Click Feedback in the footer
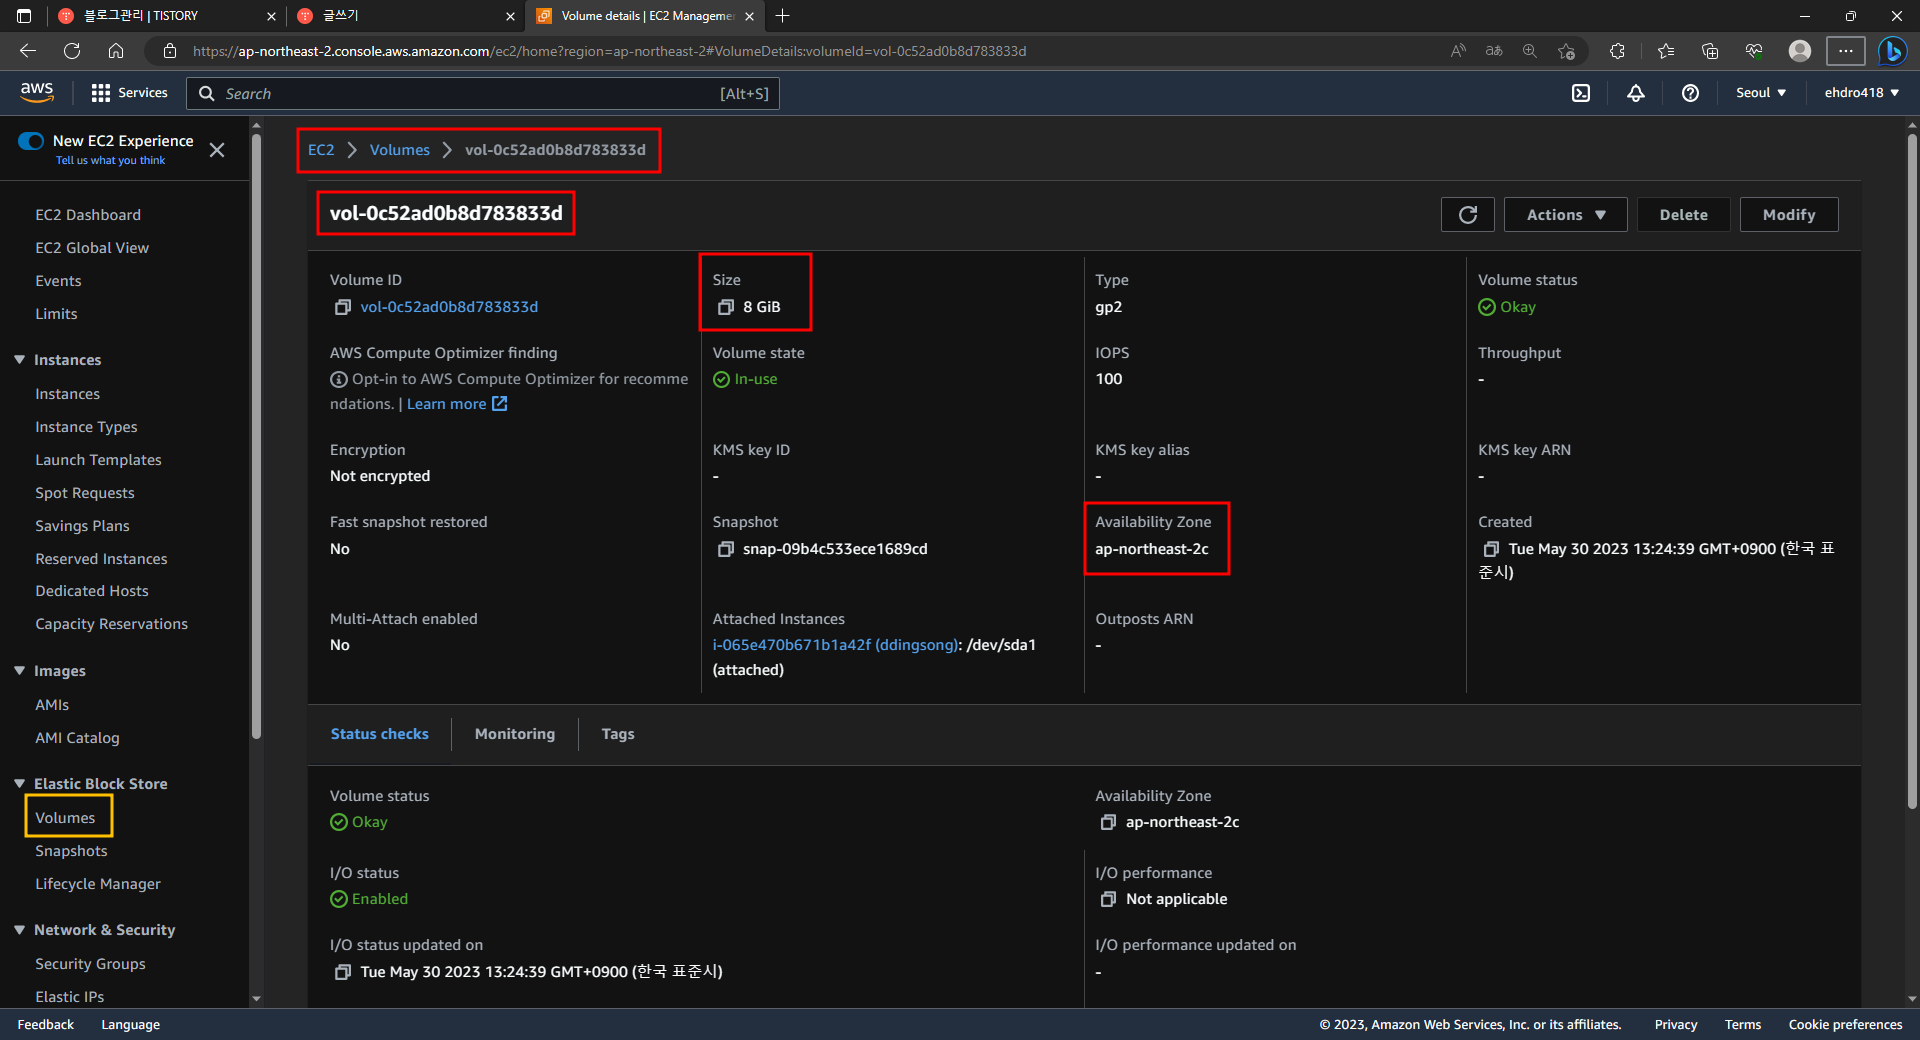 45,1025
